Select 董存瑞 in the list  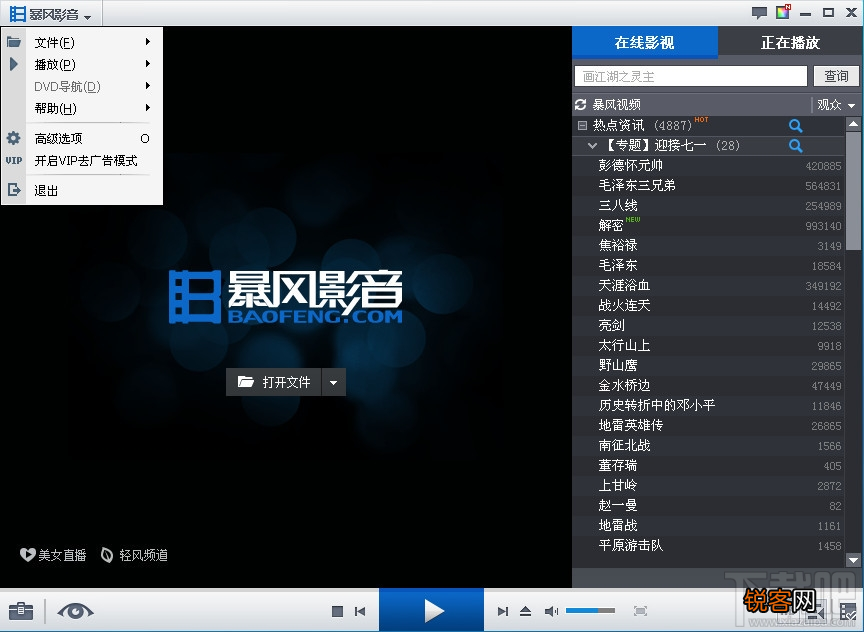point(709,466)
